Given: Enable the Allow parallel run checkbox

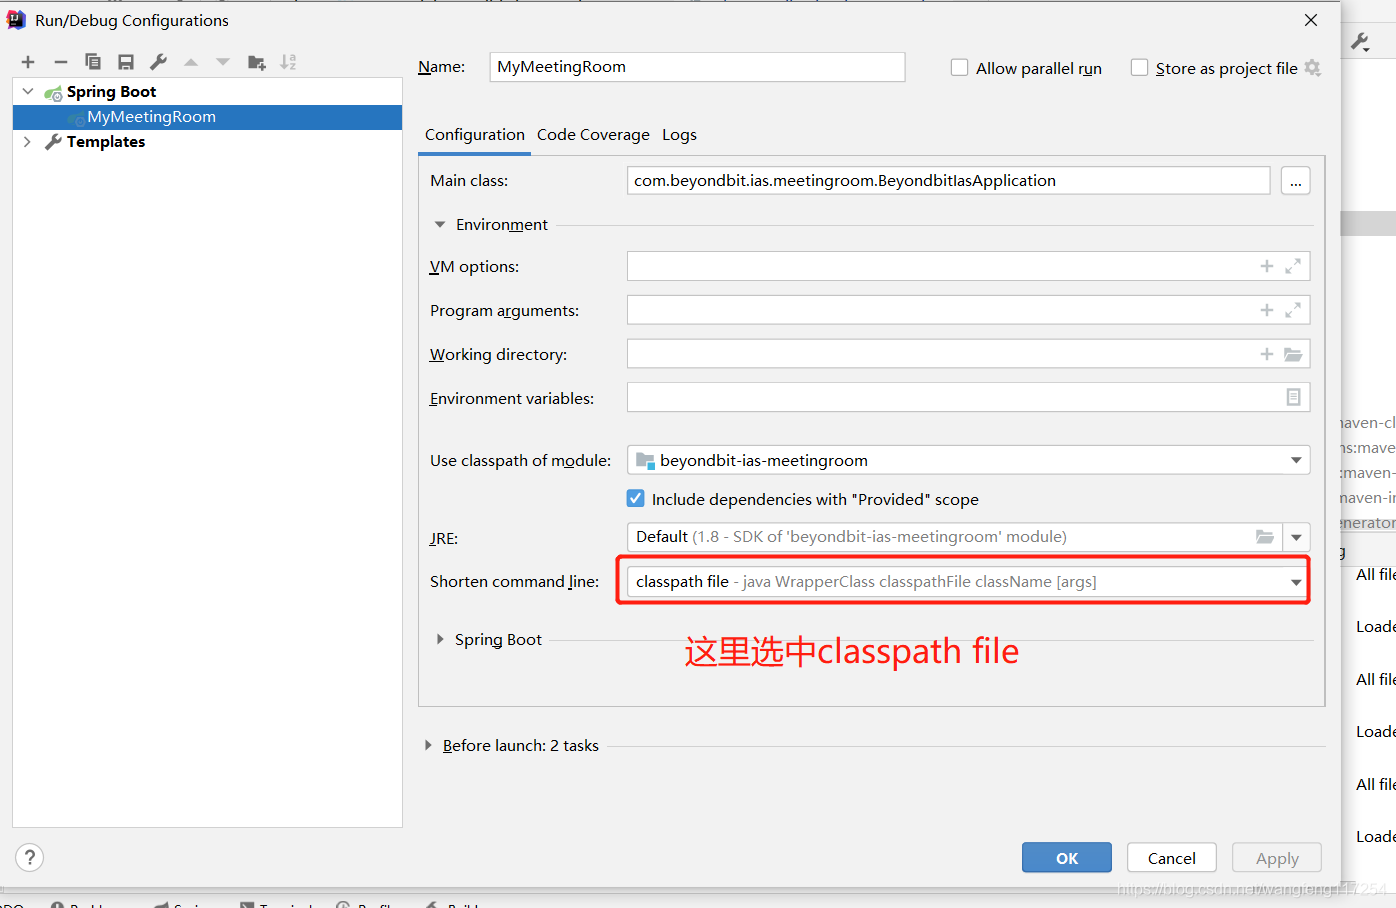Looking at the screenshot, I should 959,68.
